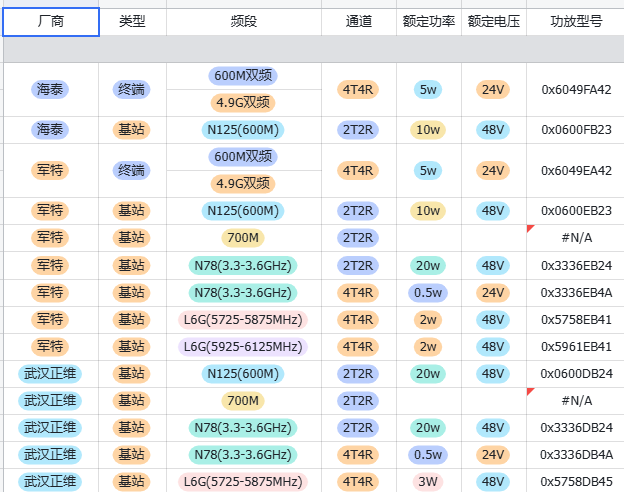The width and height of the screenshot is (624, 492).
Task: Click the 0x5758DB45 model cell
Action: click(576, 482)
